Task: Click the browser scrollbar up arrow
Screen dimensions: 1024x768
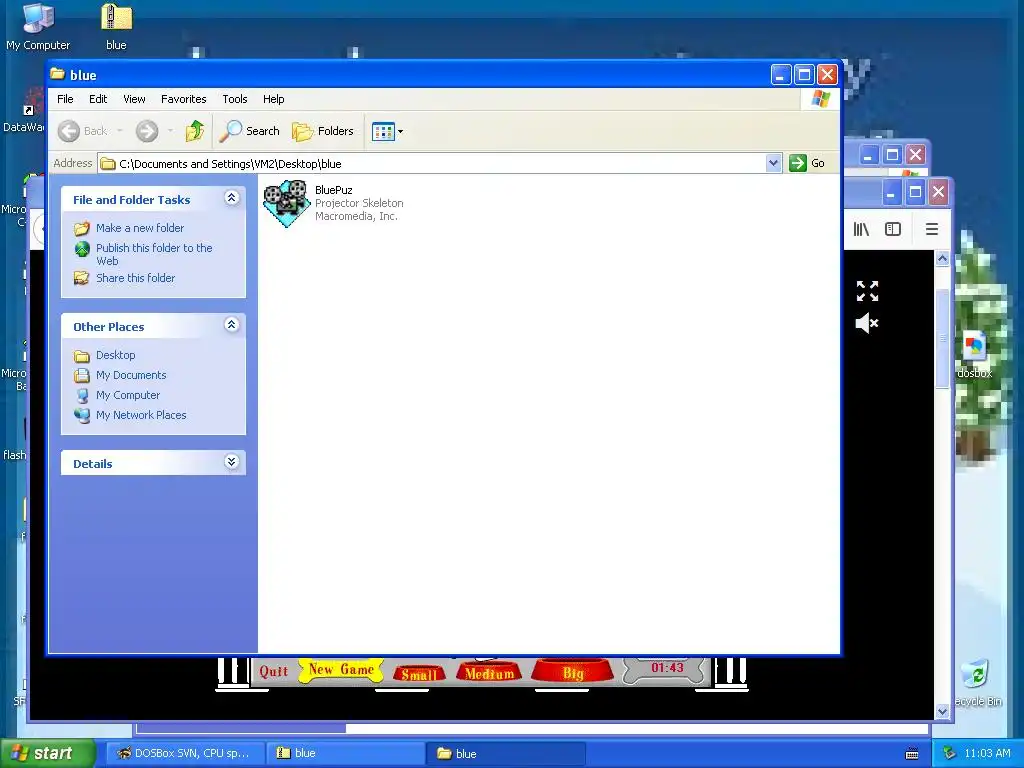Action: point(942,259)
